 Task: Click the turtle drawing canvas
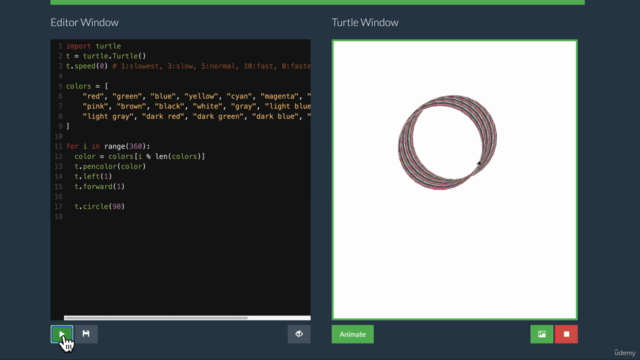coord(454,180)
